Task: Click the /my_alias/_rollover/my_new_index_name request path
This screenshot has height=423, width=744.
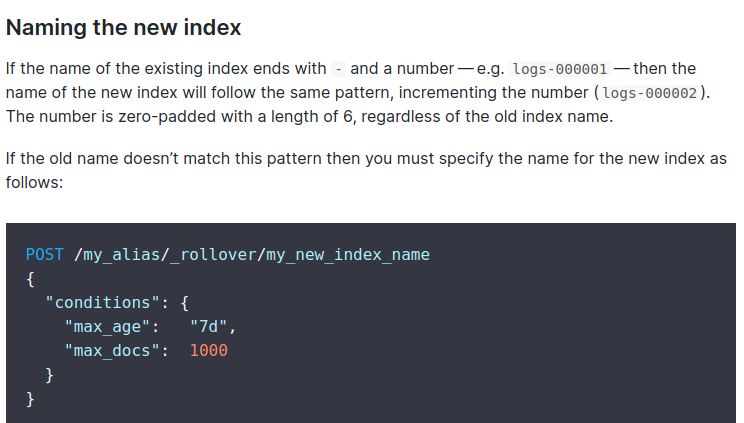Action: click(x=252, y=255)
